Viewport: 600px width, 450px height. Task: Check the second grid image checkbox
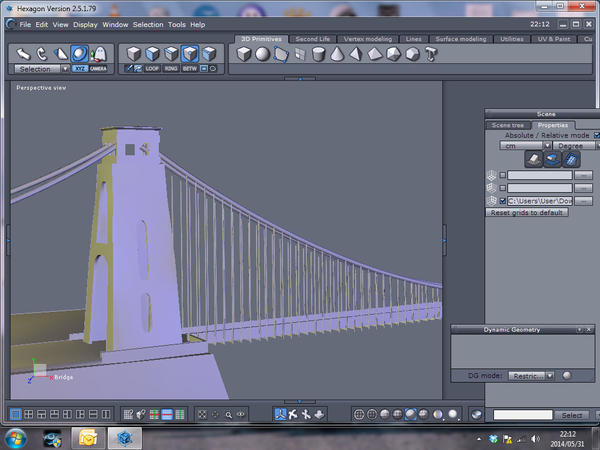(x=502, y=188)
